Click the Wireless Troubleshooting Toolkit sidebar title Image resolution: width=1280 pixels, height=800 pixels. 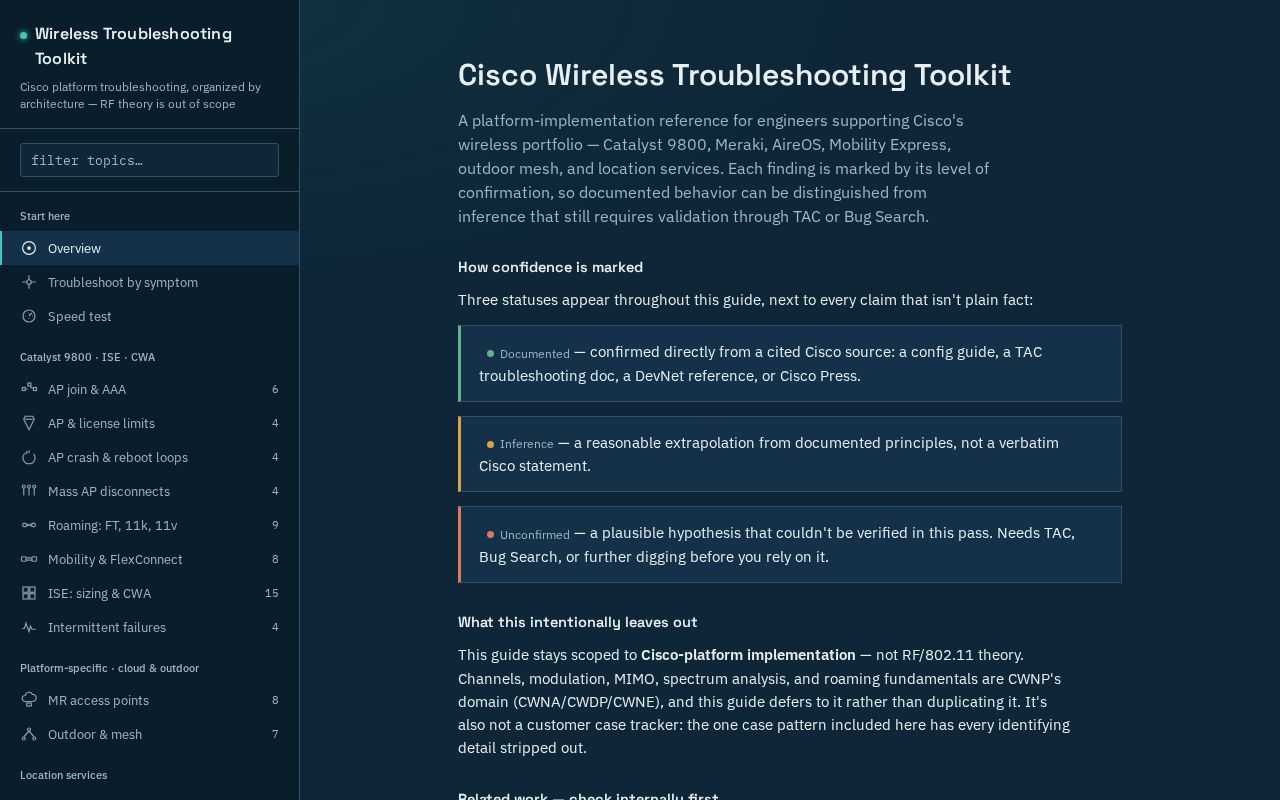coord(133,46)
